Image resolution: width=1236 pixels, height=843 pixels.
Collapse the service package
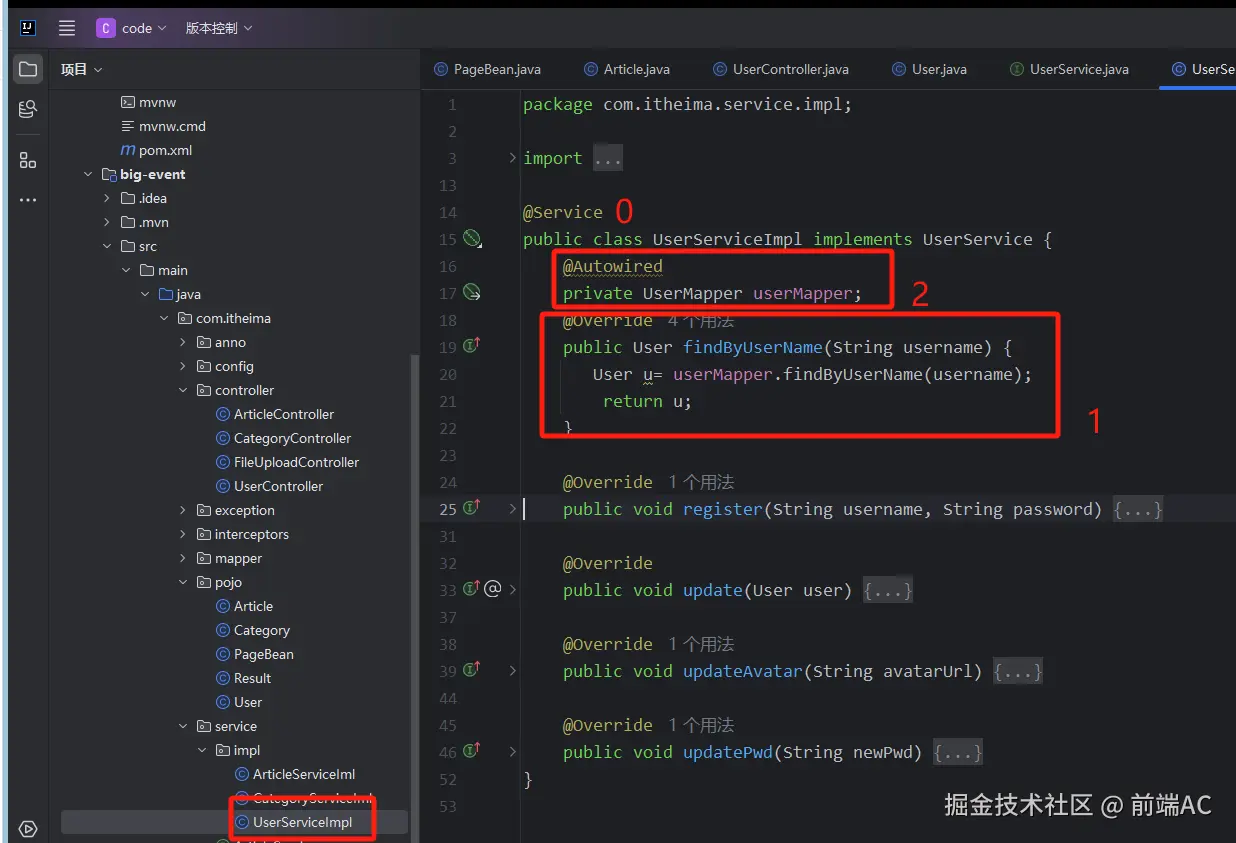183,726
